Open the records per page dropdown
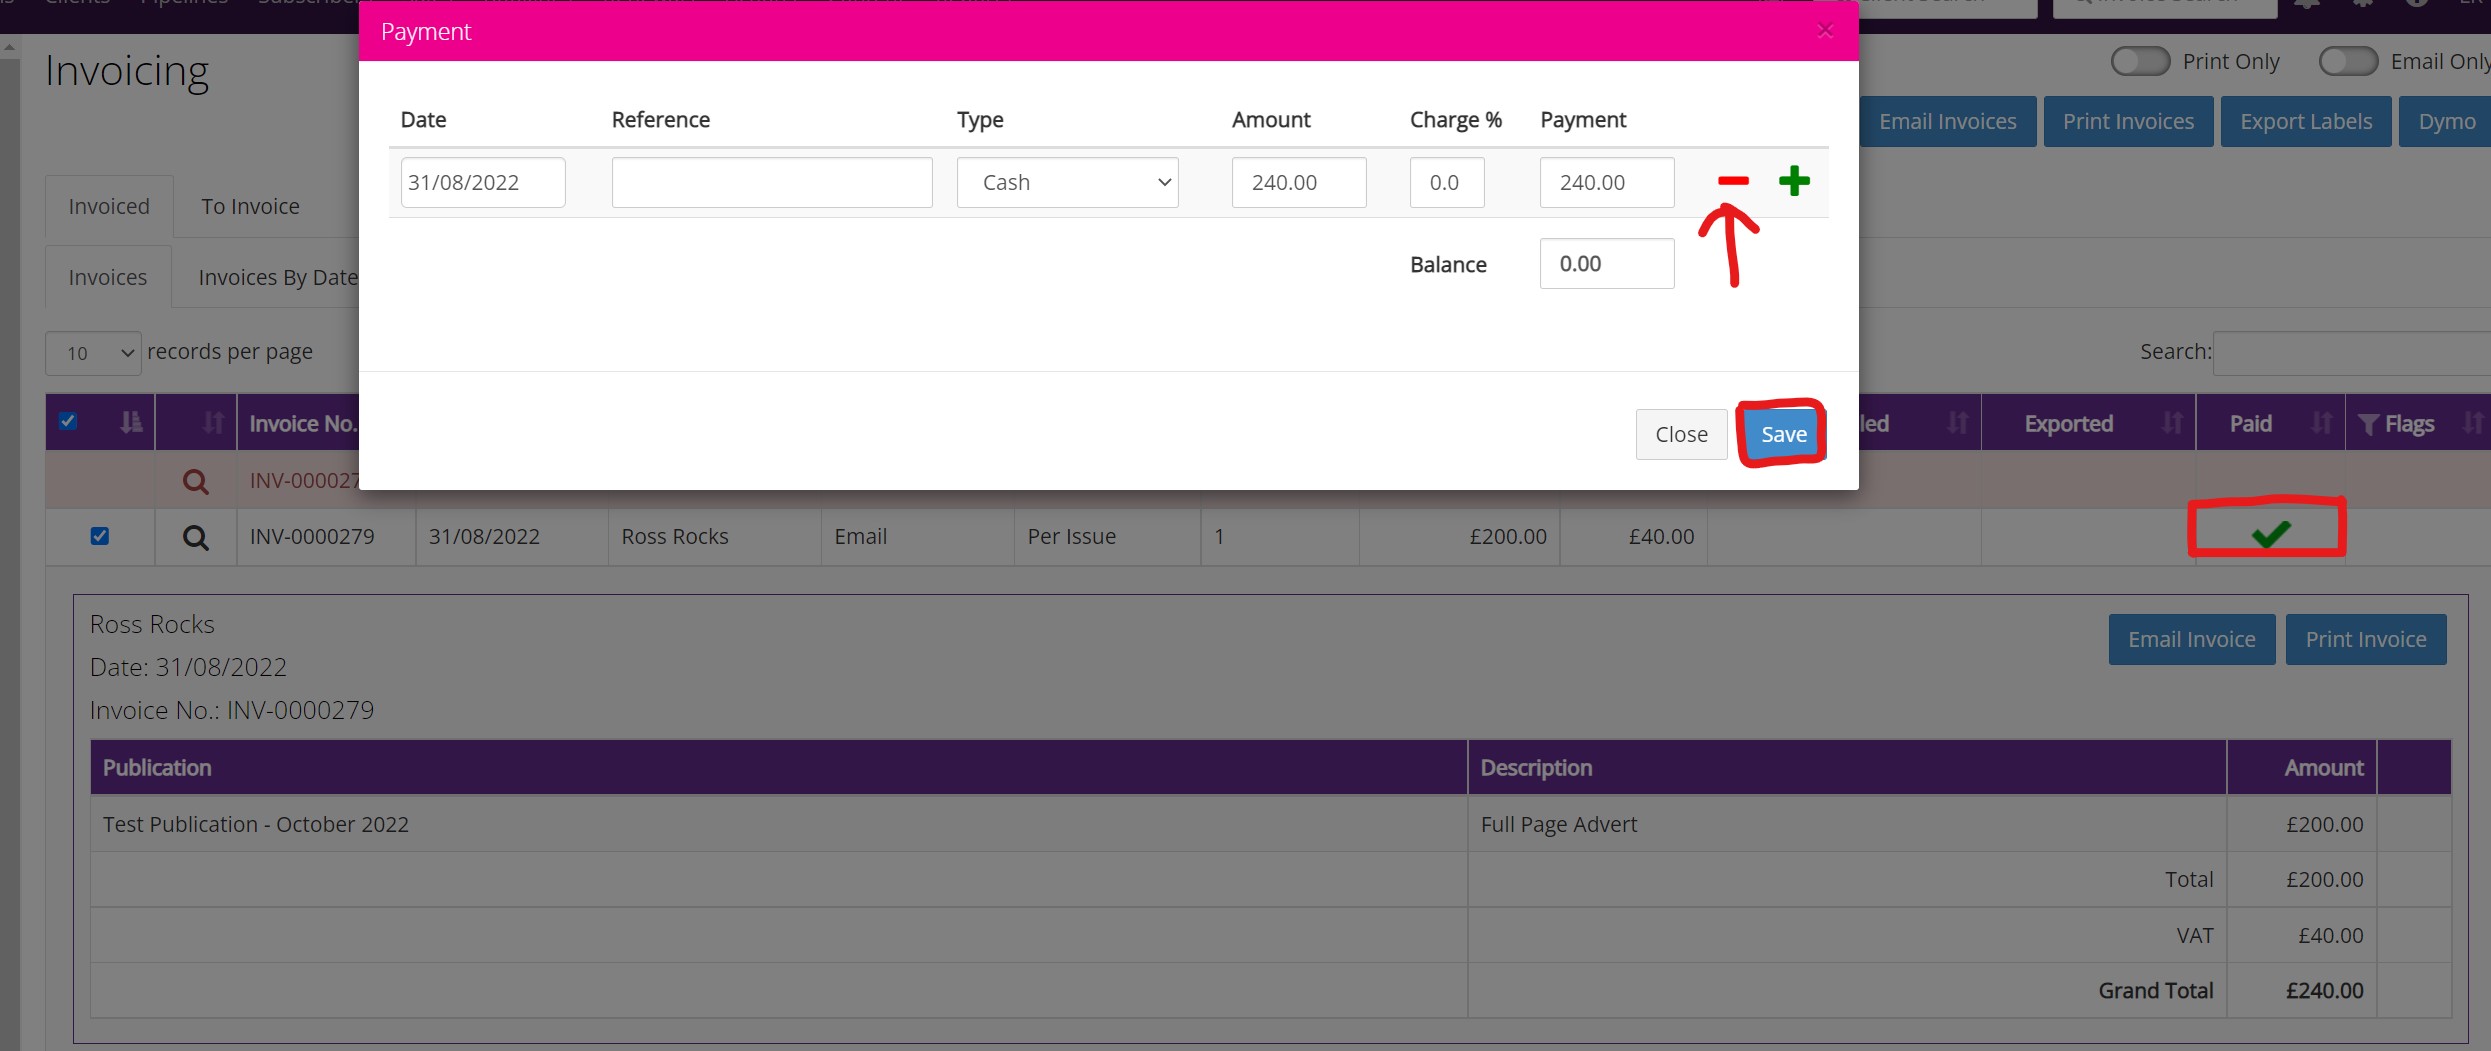 click(x=93, y=353)
